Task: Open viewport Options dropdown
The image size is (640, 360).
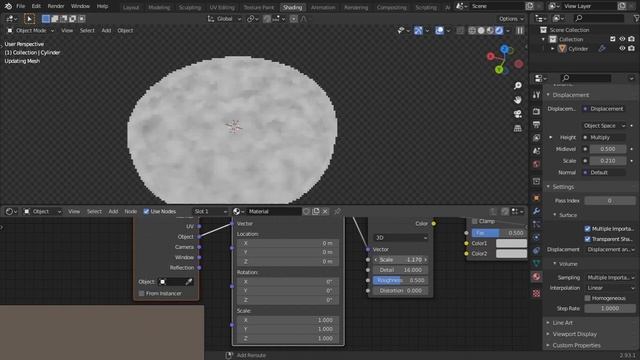Action: click(511, 19)
